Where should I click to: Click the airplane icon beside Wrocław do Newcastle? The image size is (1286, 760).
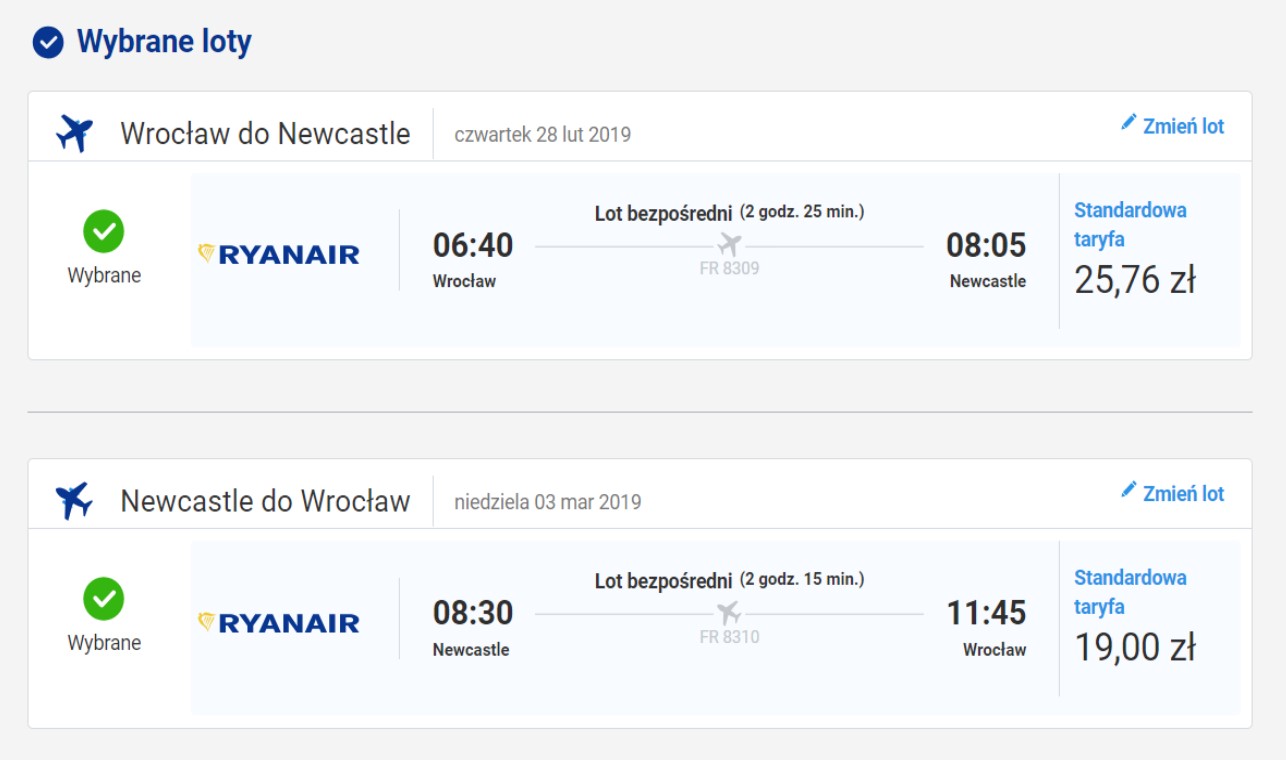74,133
